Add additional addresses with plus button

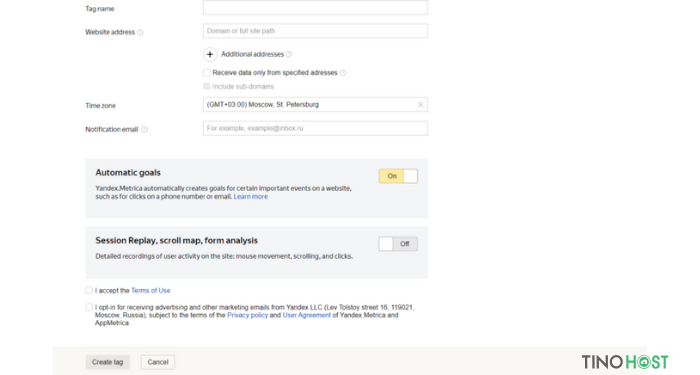[210, 54]
